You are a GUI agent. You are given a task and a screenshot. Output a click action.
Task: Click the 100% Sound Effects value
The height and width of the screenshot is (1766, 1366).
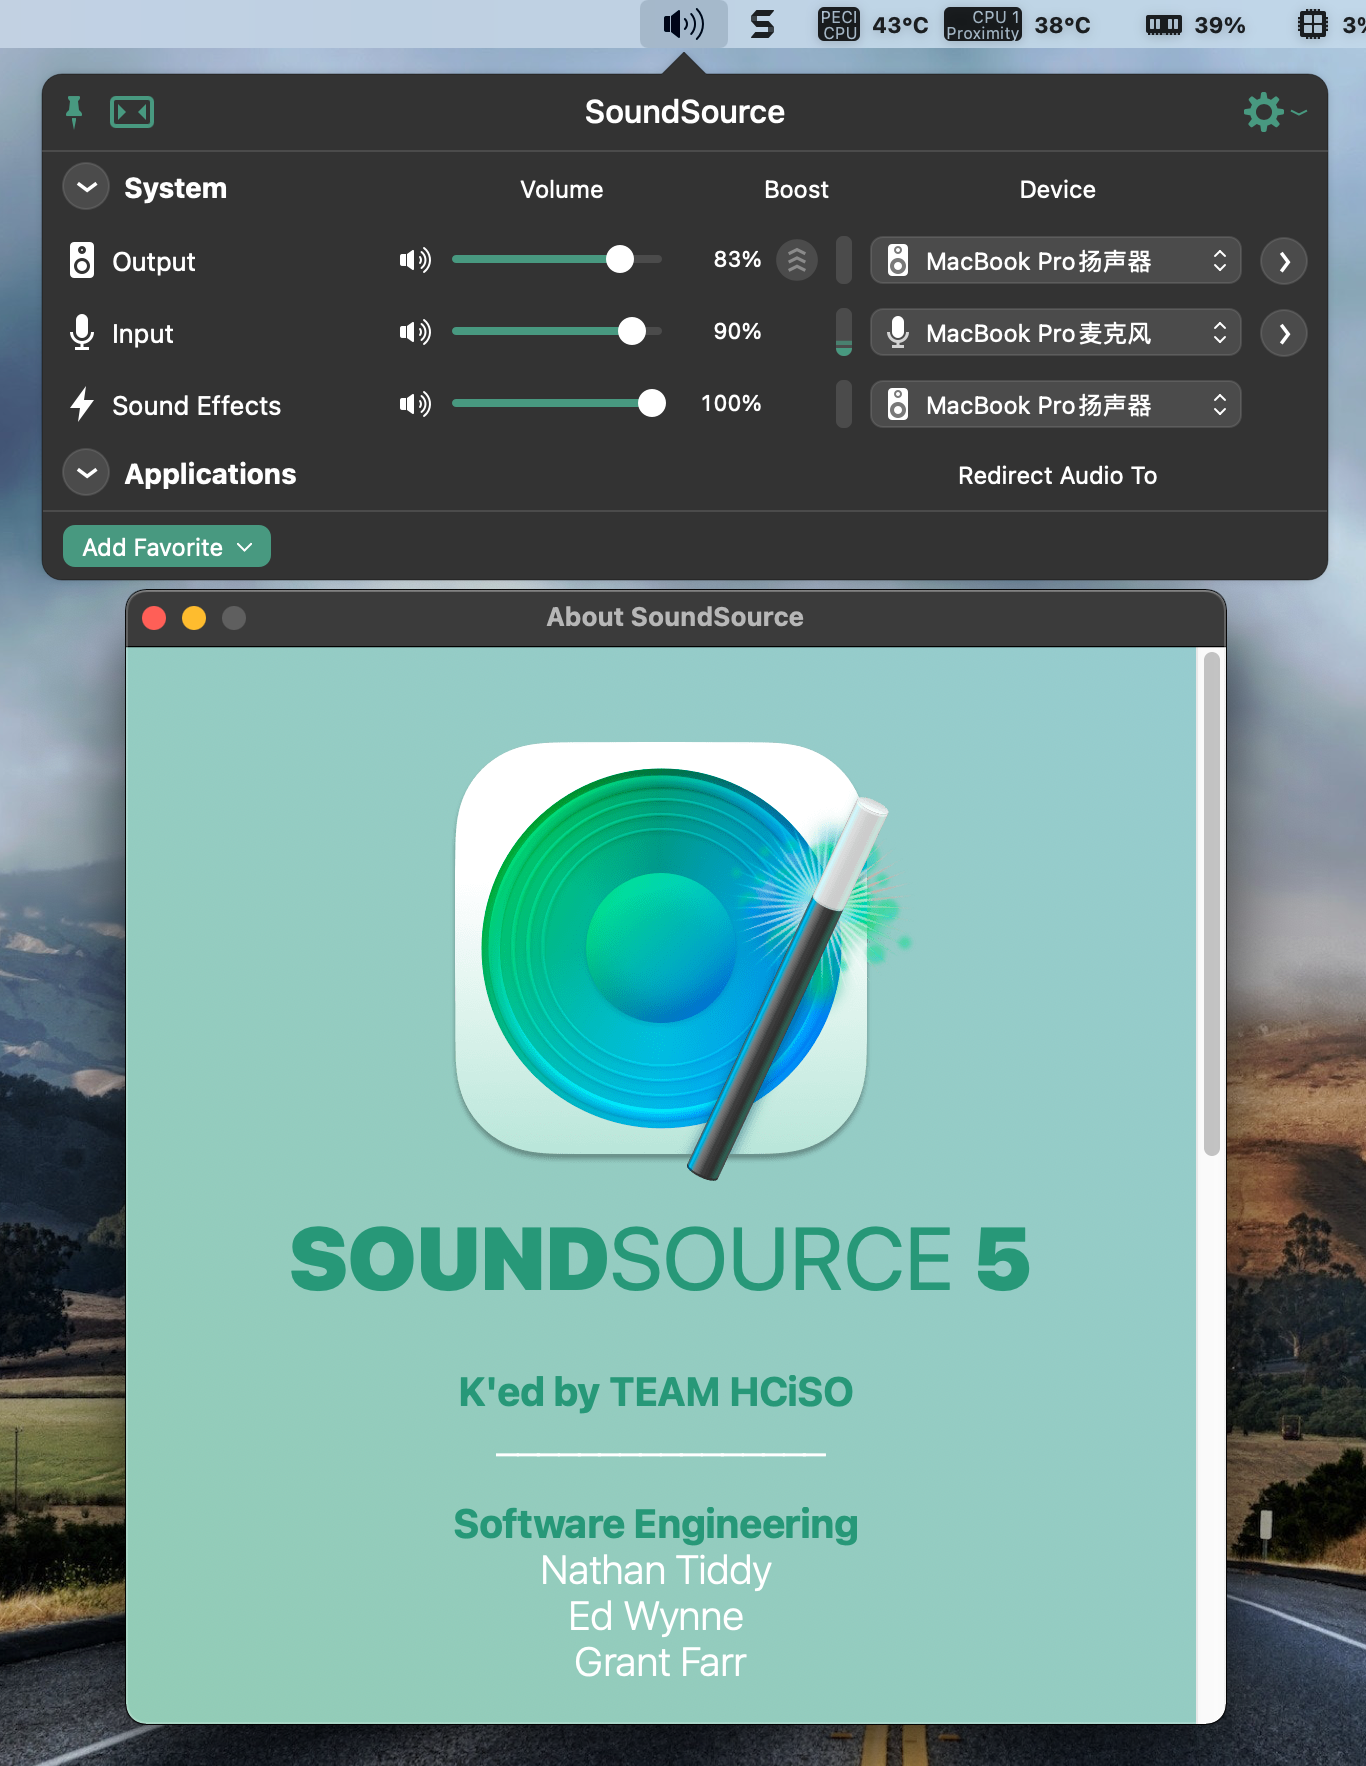click(x=731, y=404)
